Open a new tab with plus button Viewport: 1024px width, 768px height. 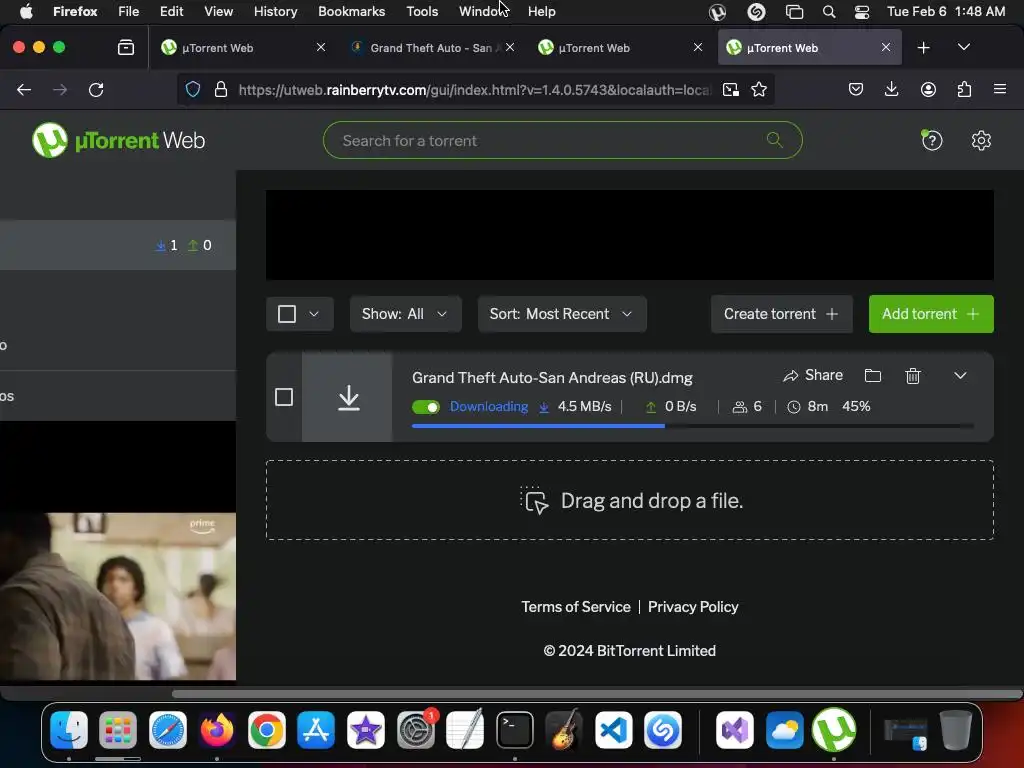pos(923,48)
